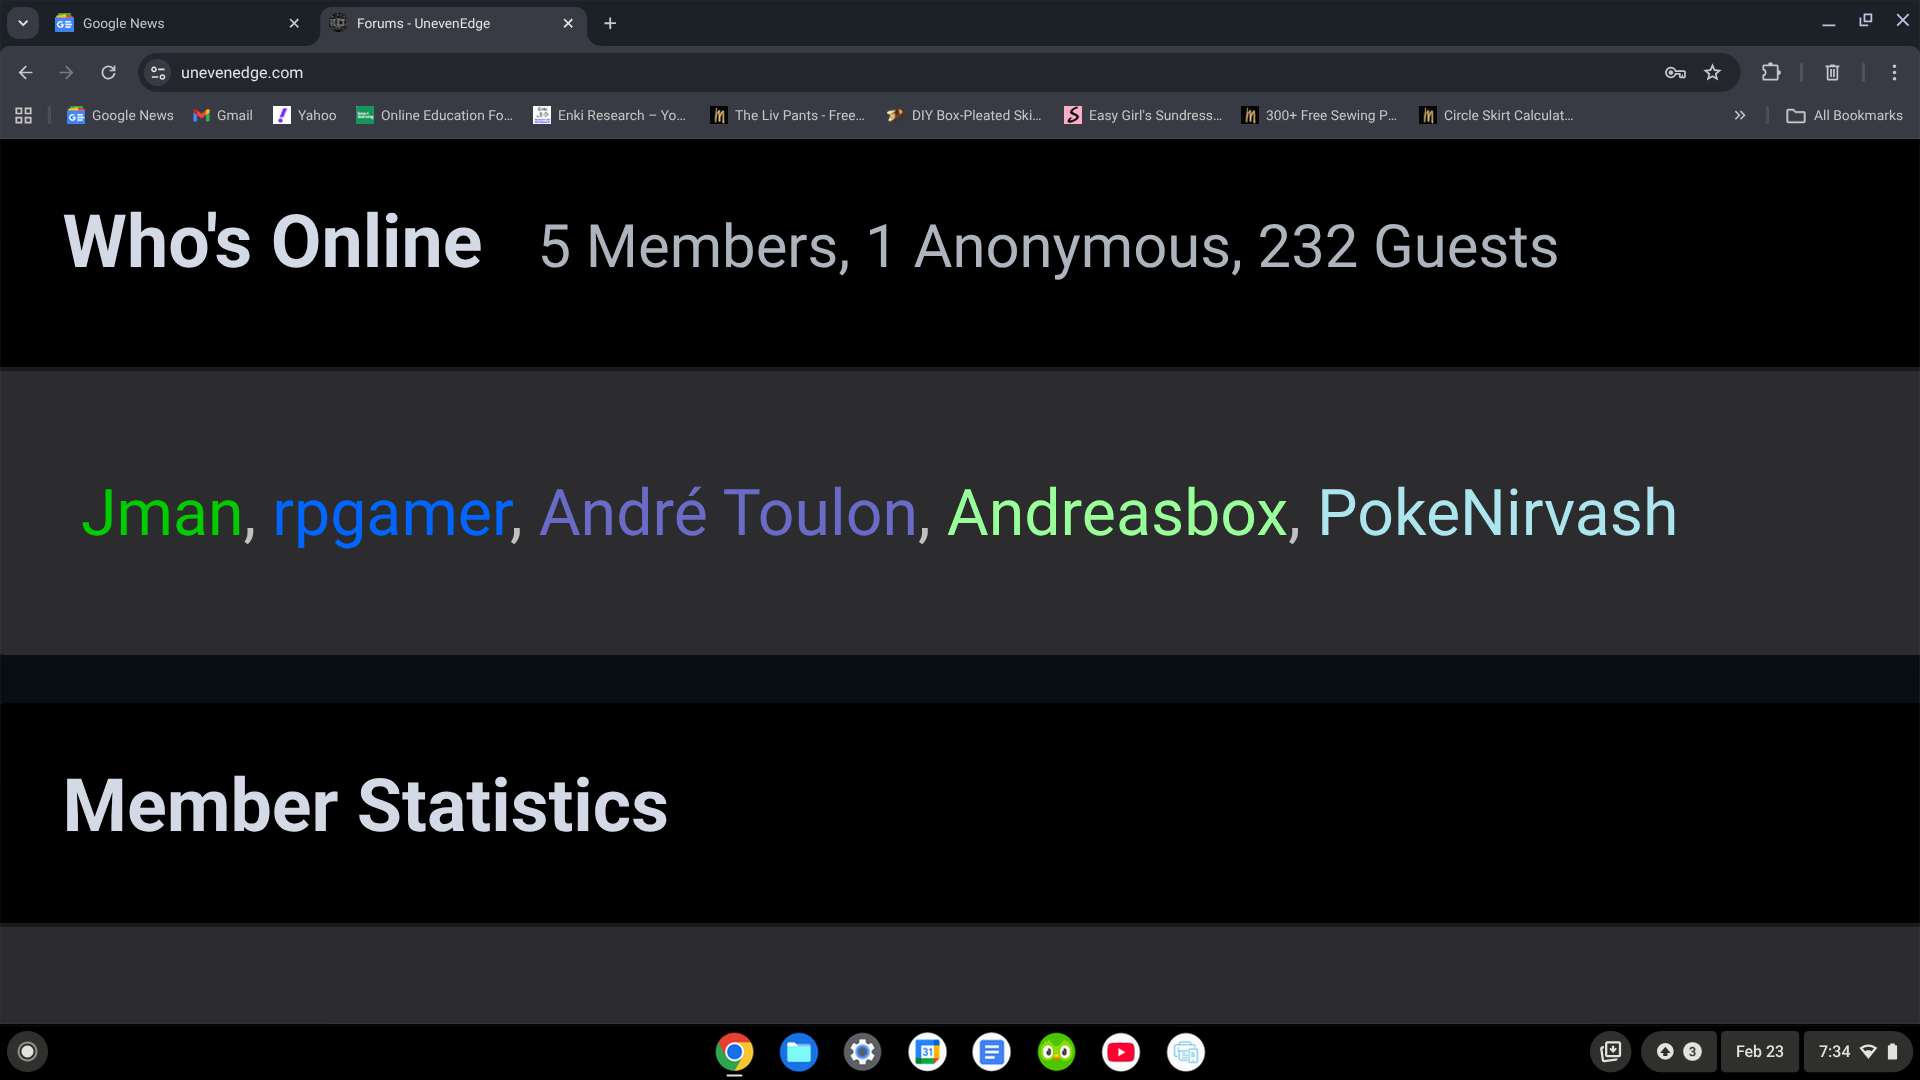
Task: Launch Duolingo from the shelf
Action: [1056, 1052]
